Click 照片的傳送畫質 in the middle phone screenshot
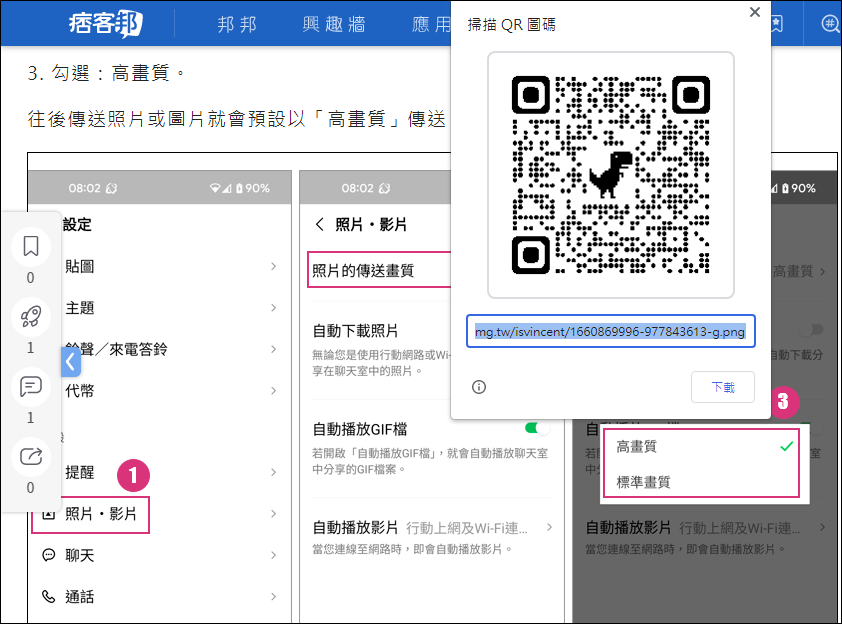Screen dimensions: 842x624 coord(363,270)
